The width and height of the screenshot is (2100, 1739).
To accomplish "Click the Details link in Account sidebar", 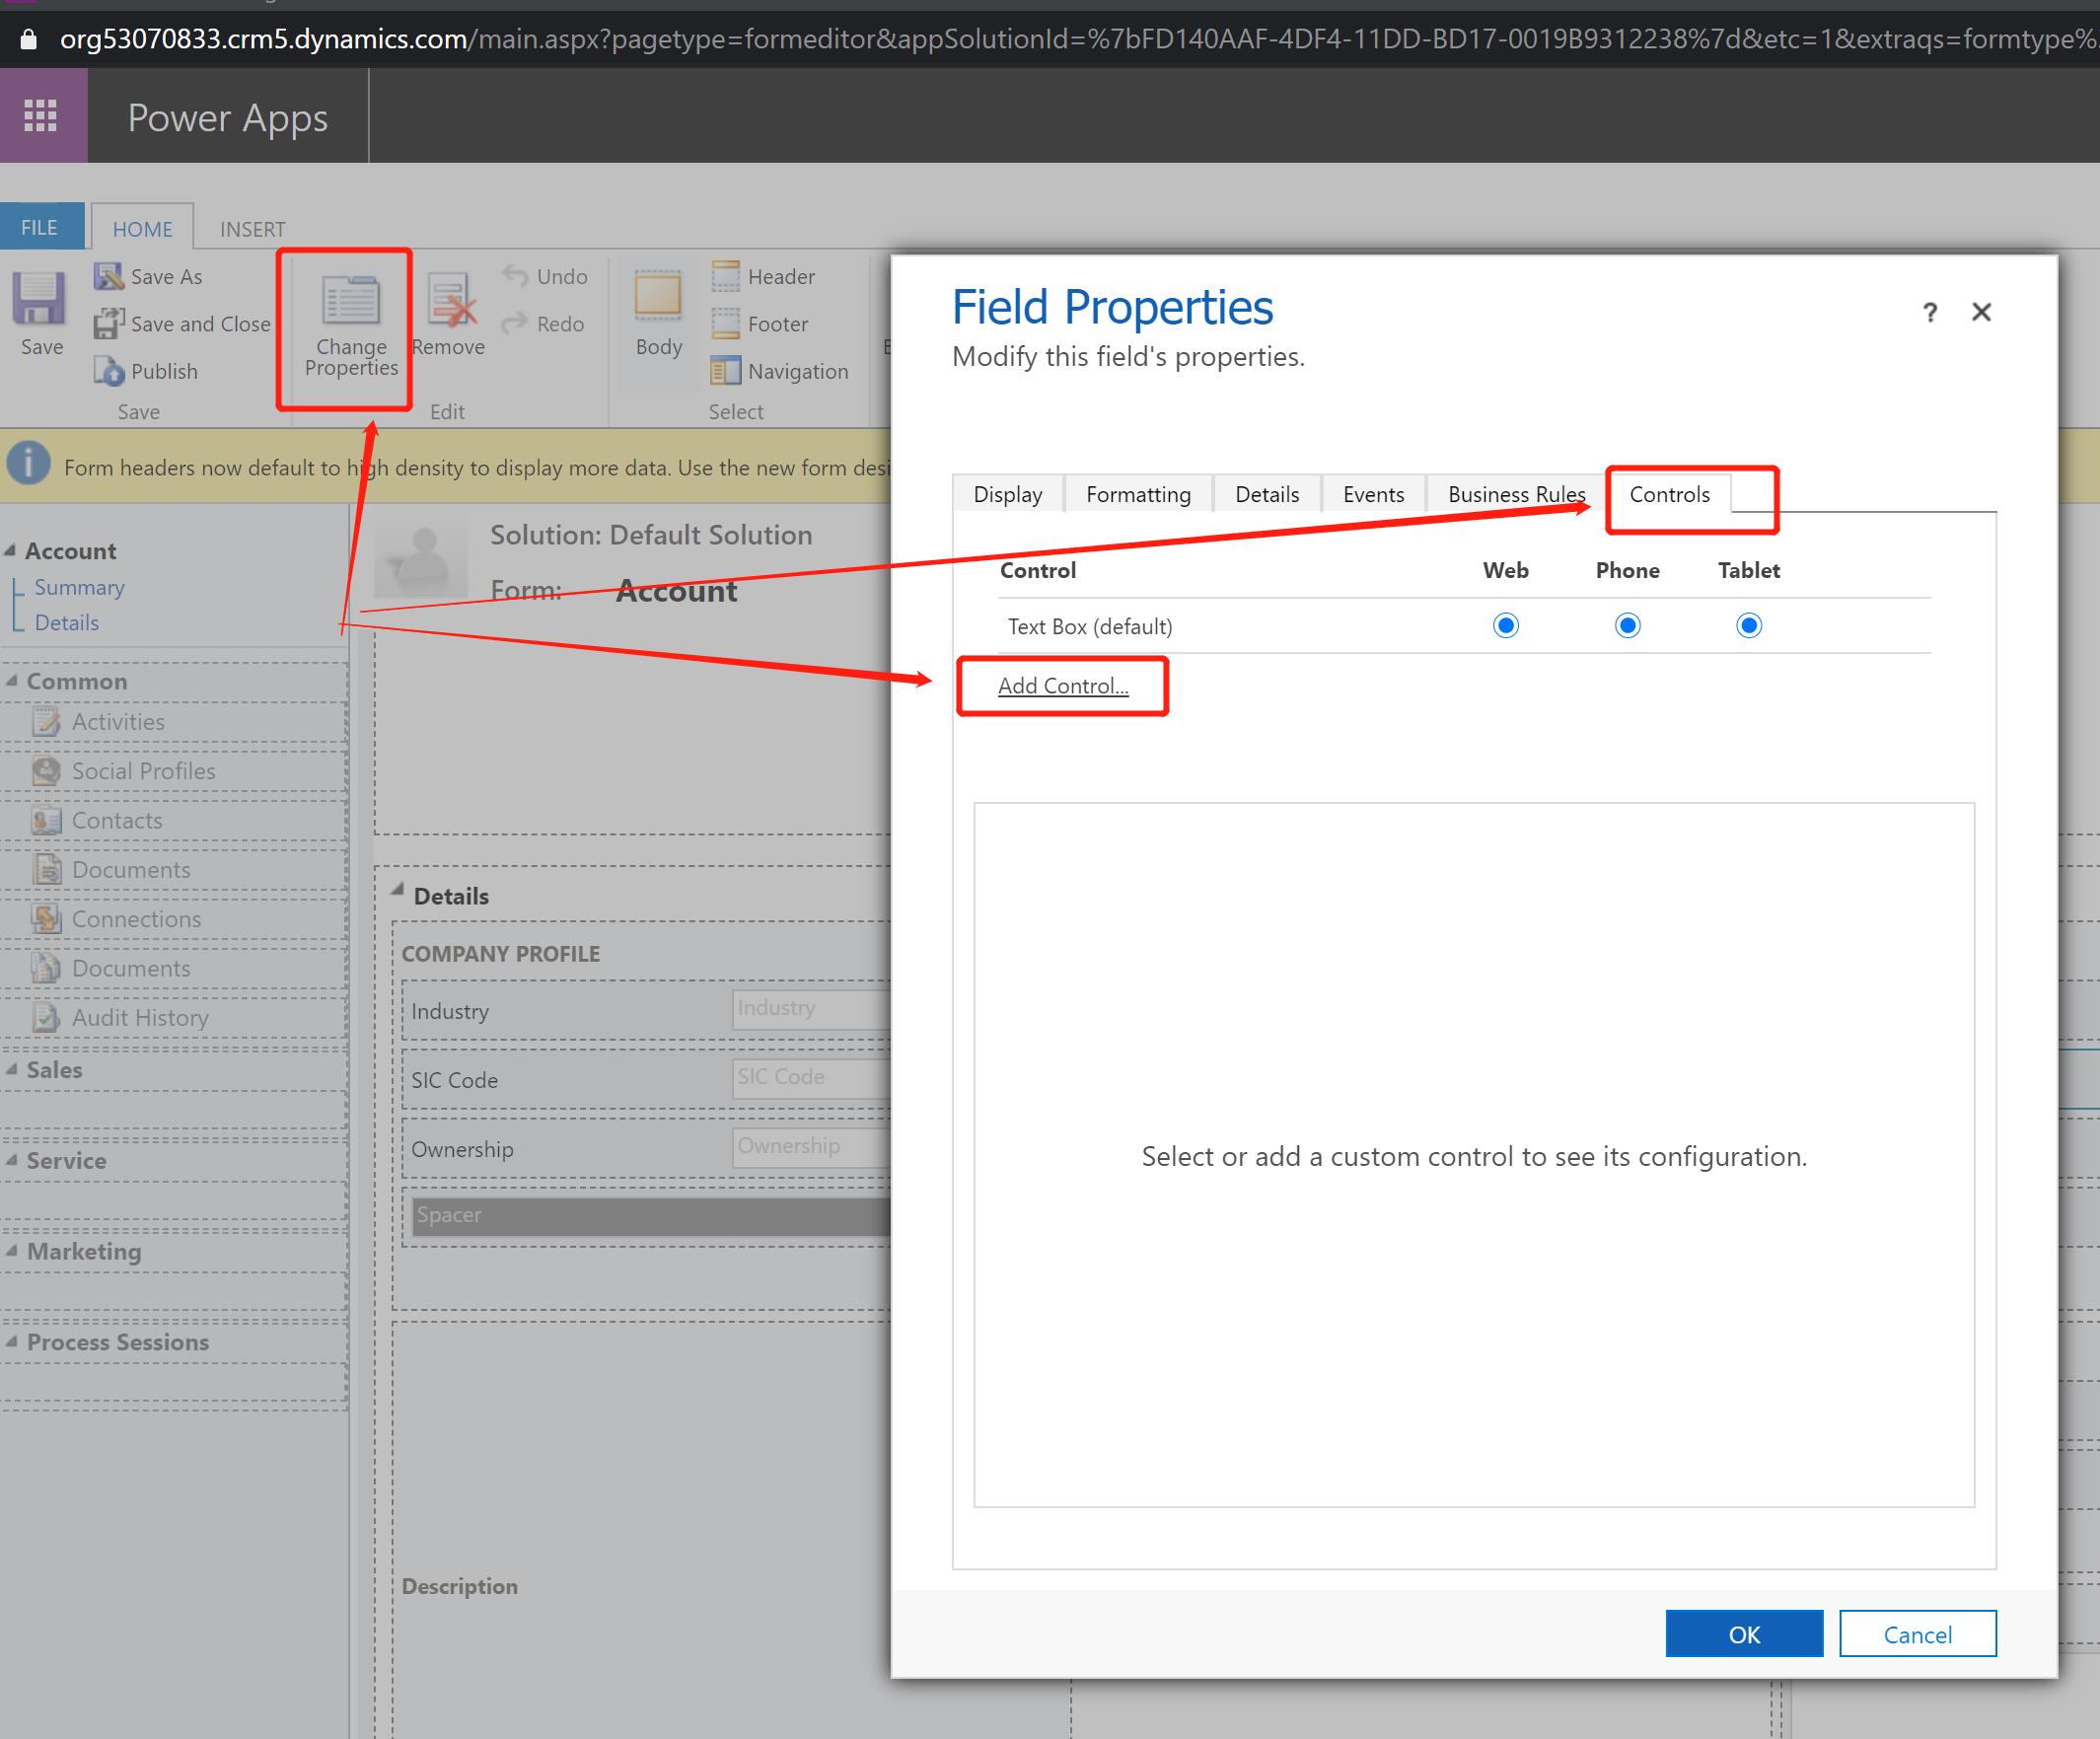I will coord(66,621).
